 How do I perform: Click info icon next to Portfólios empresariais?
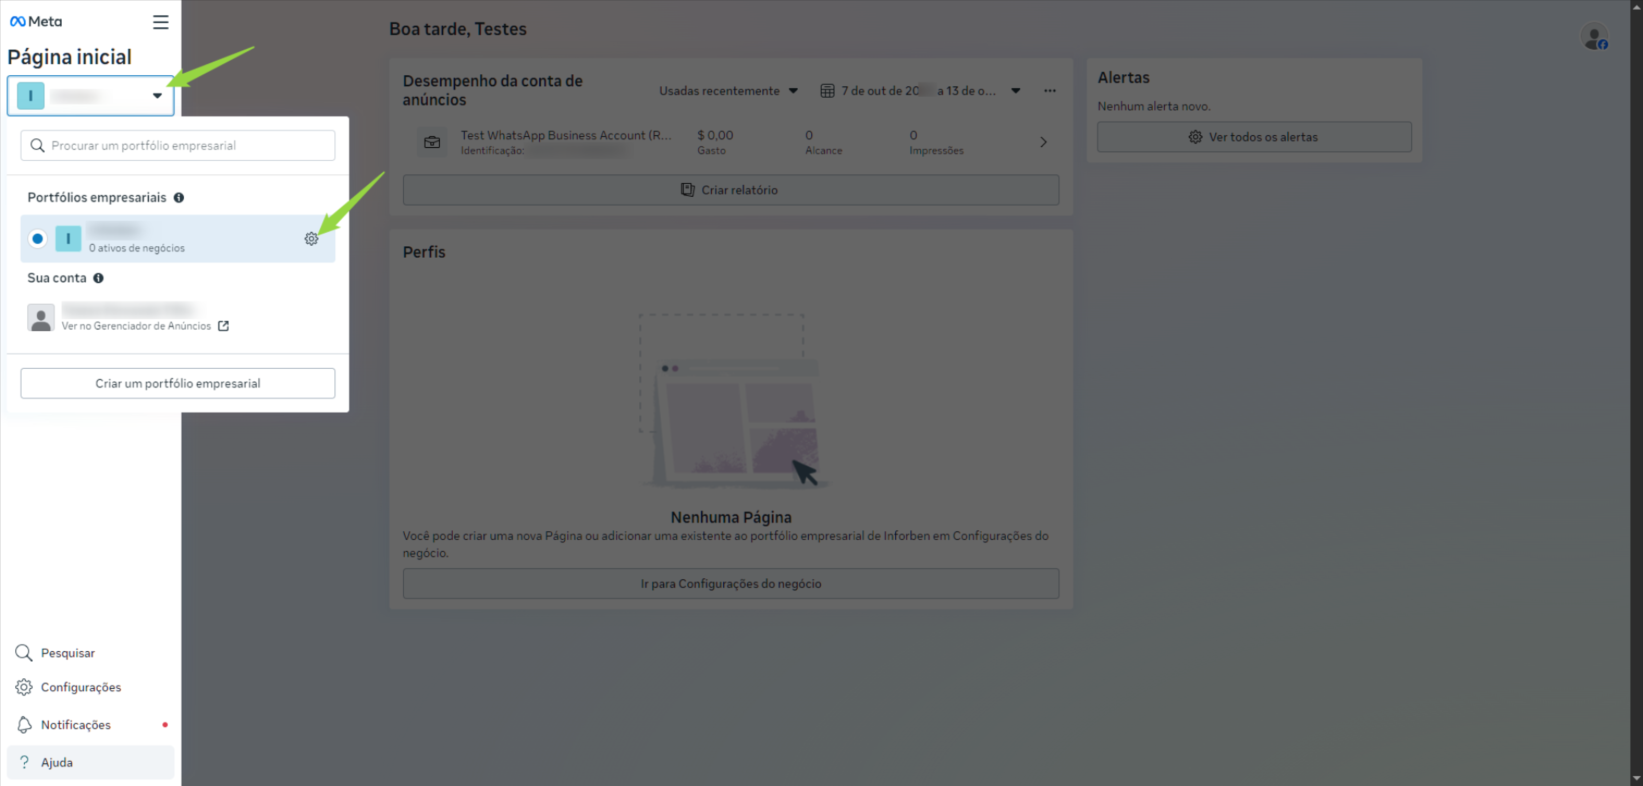pos(179,198)
